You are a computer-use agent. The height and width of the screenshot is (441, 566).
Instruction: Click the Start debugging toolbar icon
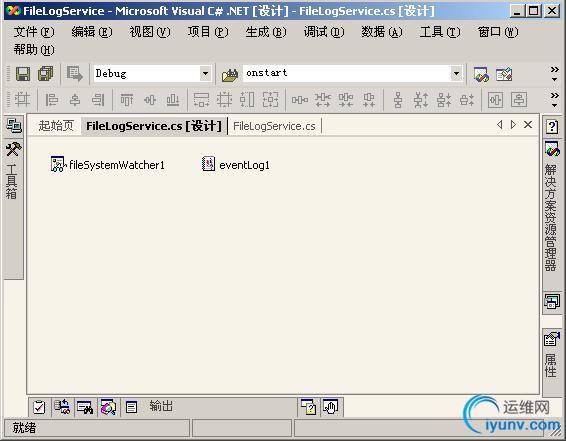(x=75, y=74)
